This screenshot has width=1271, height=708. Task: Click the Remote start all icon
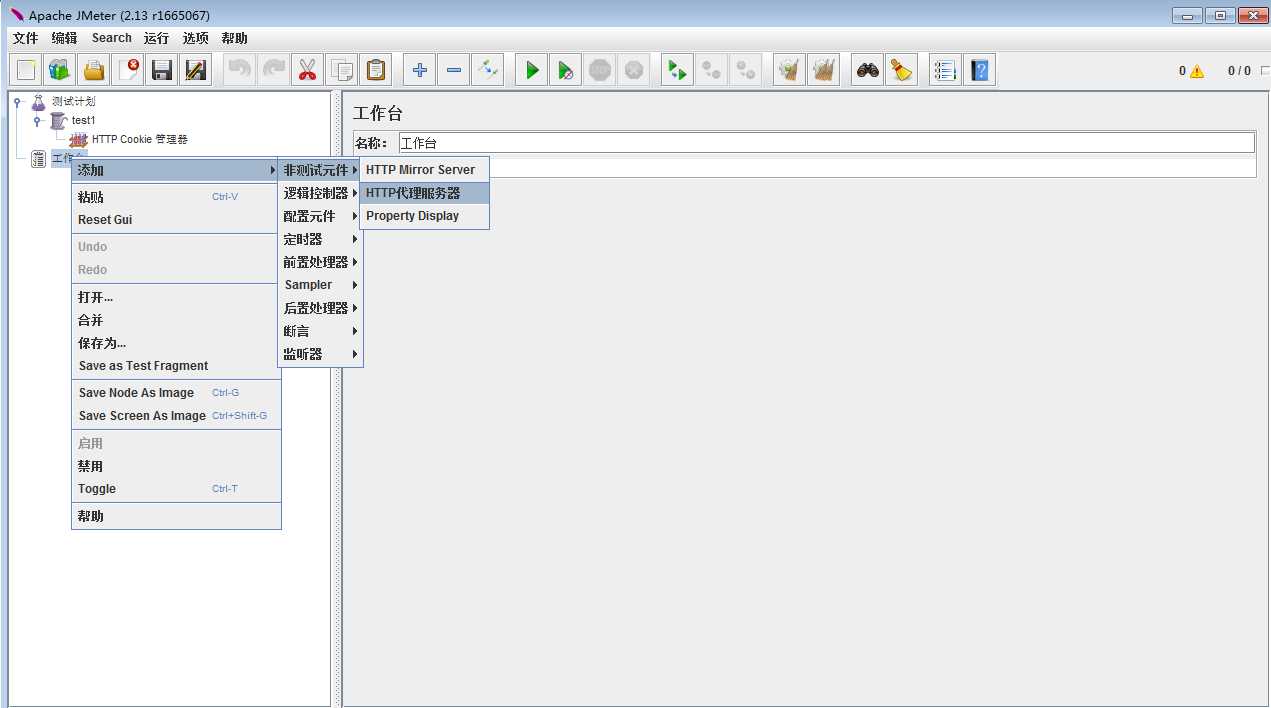coord(677,70)
